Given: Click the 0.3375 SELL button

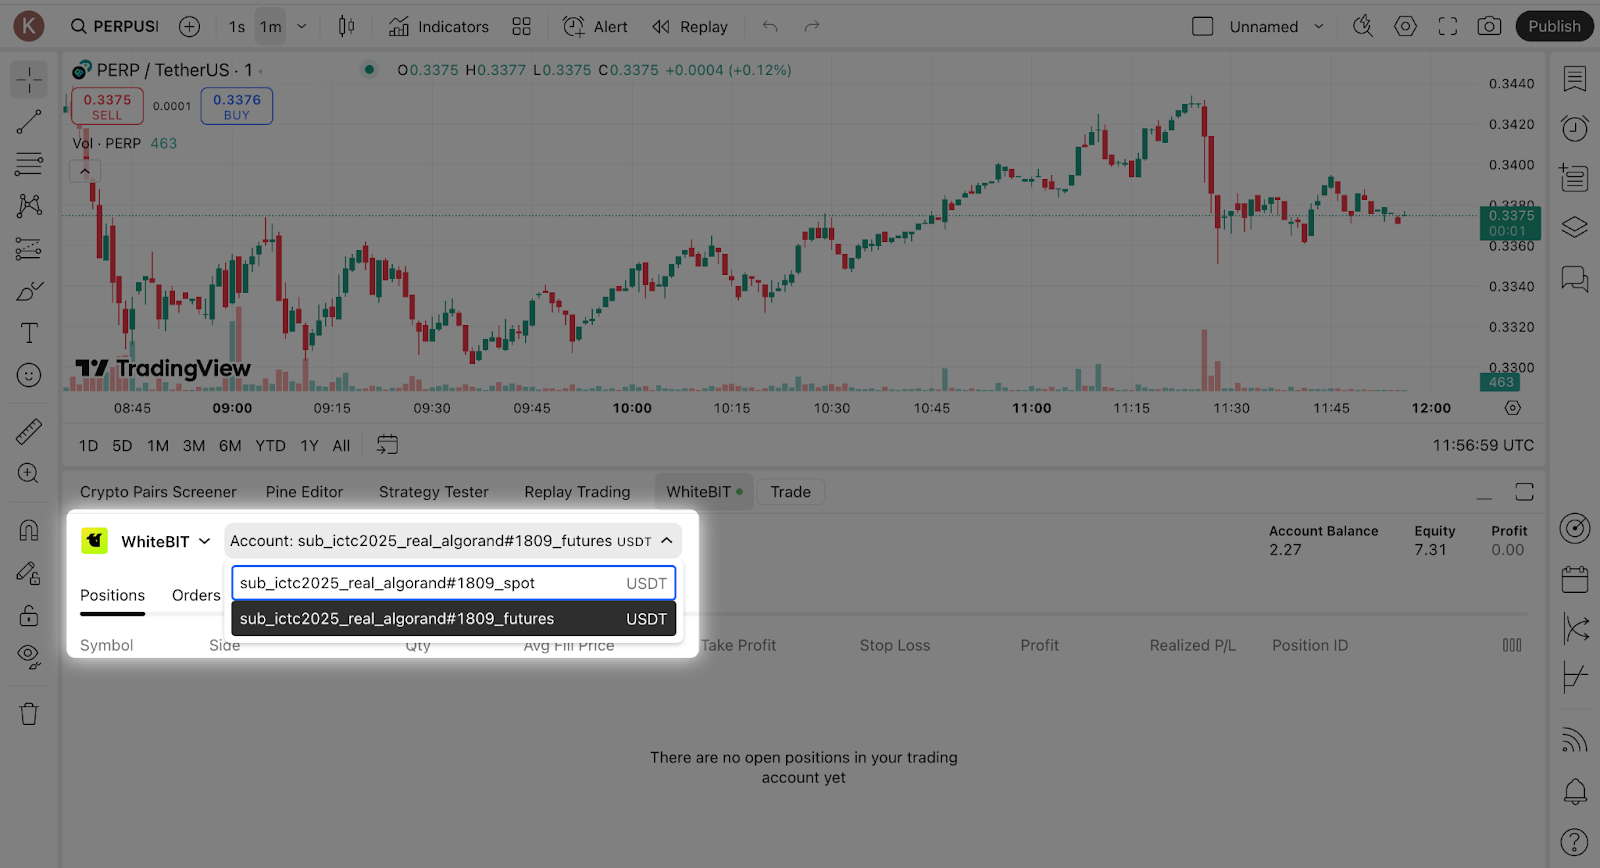Looking at the screenshot, I should pyautogui.click(x=107, y=106).
